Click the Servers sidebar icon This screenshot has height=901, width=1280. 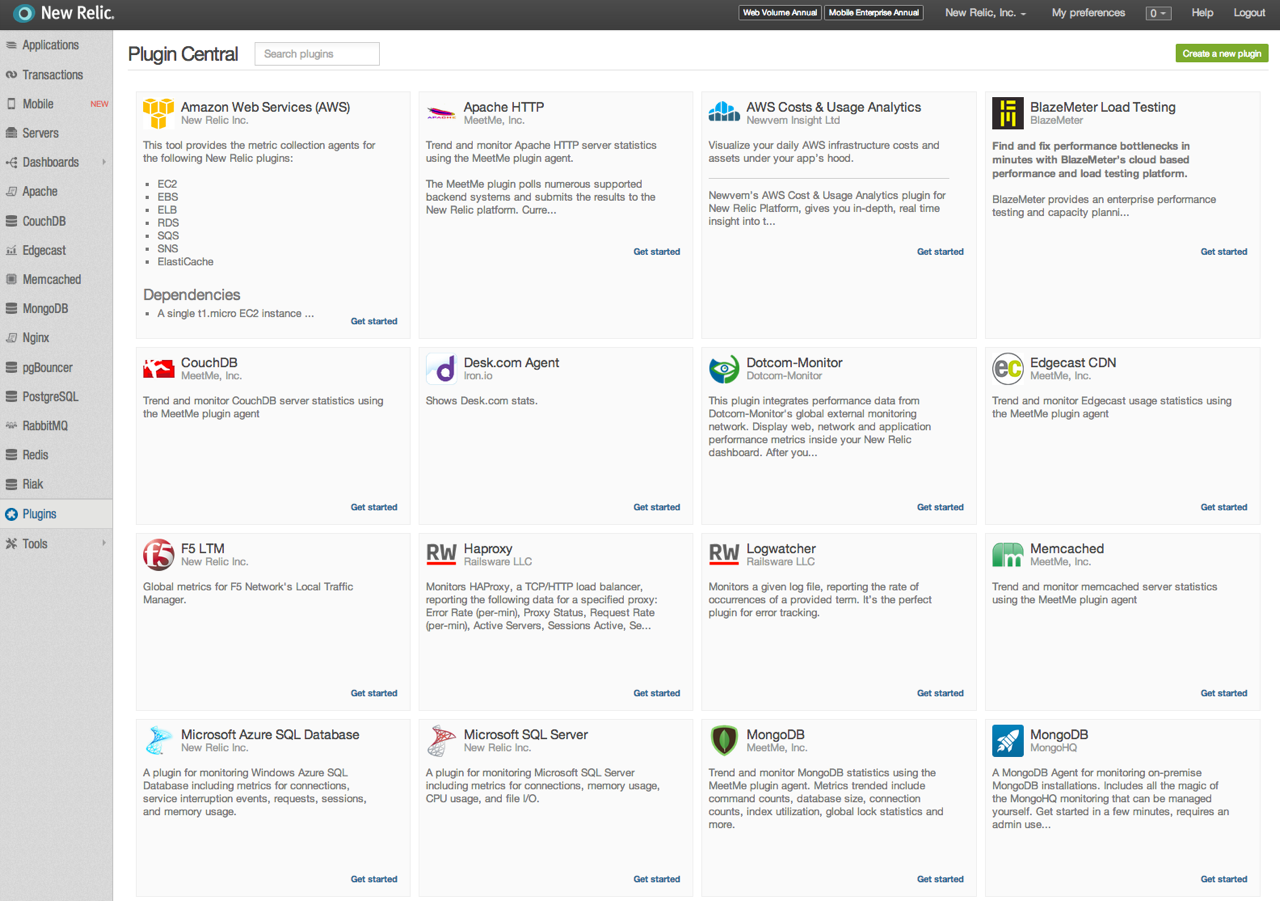pos(11,133)
